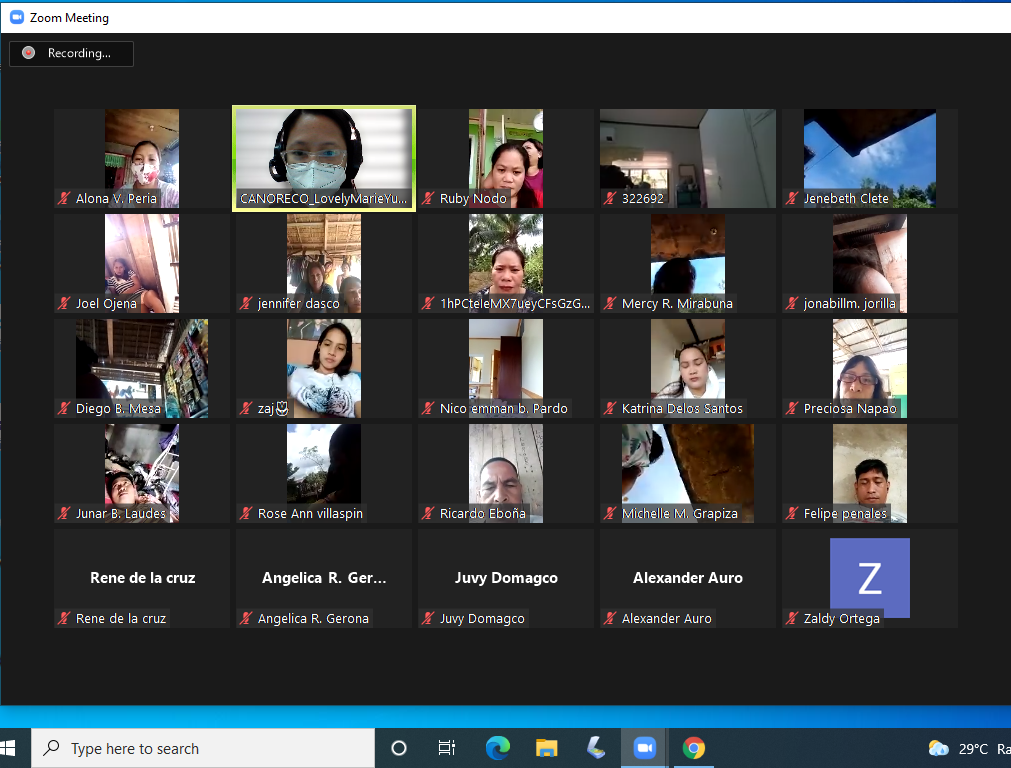Launch Microsoft Edge from the taskbar
Screen dimensions: 1011x768
click(497, 748)
